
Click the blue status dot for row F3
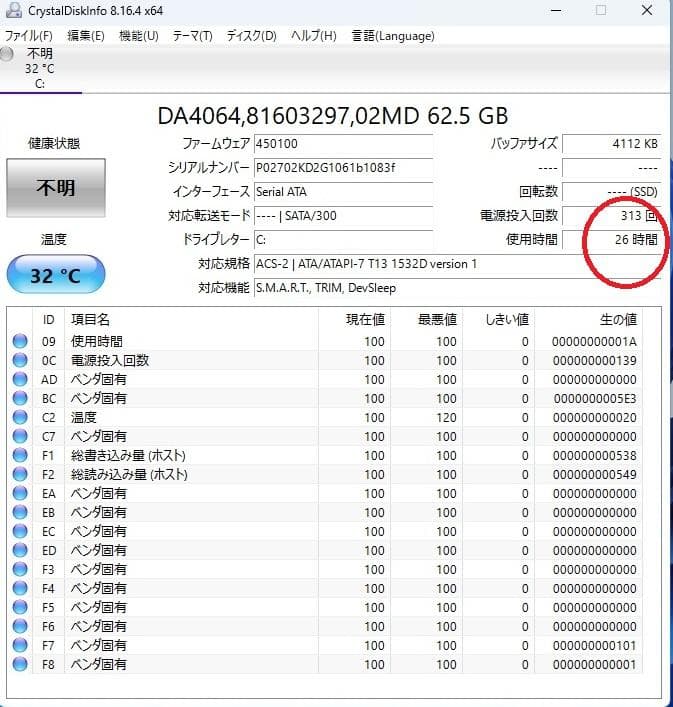click(x=20, y=569)
